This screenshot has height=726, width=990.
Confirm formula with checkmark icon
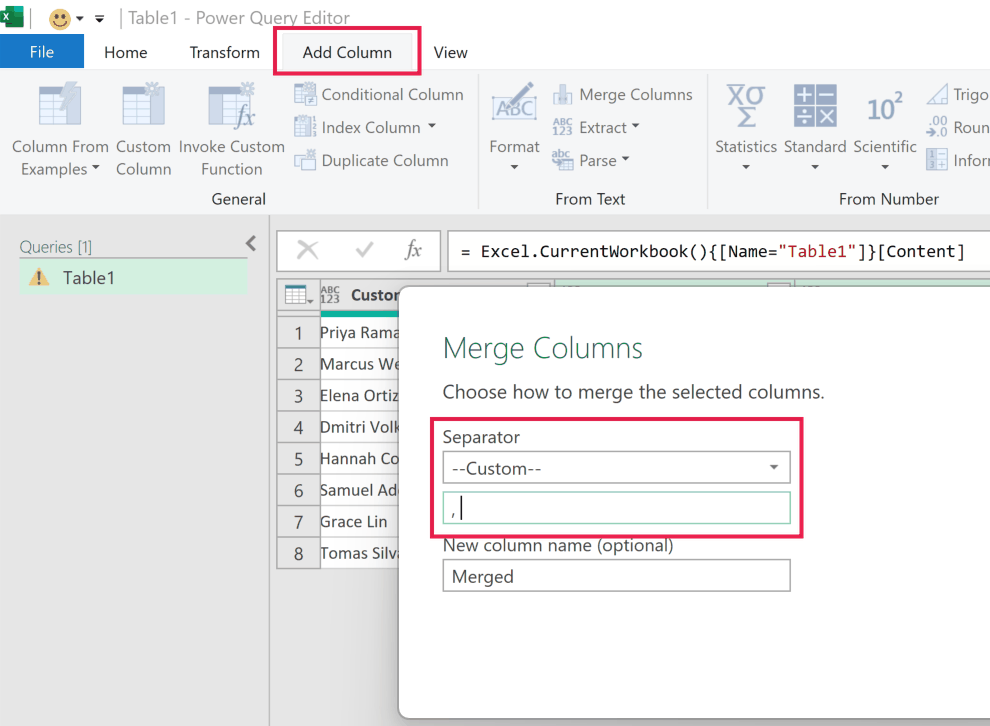coord(364,250)
